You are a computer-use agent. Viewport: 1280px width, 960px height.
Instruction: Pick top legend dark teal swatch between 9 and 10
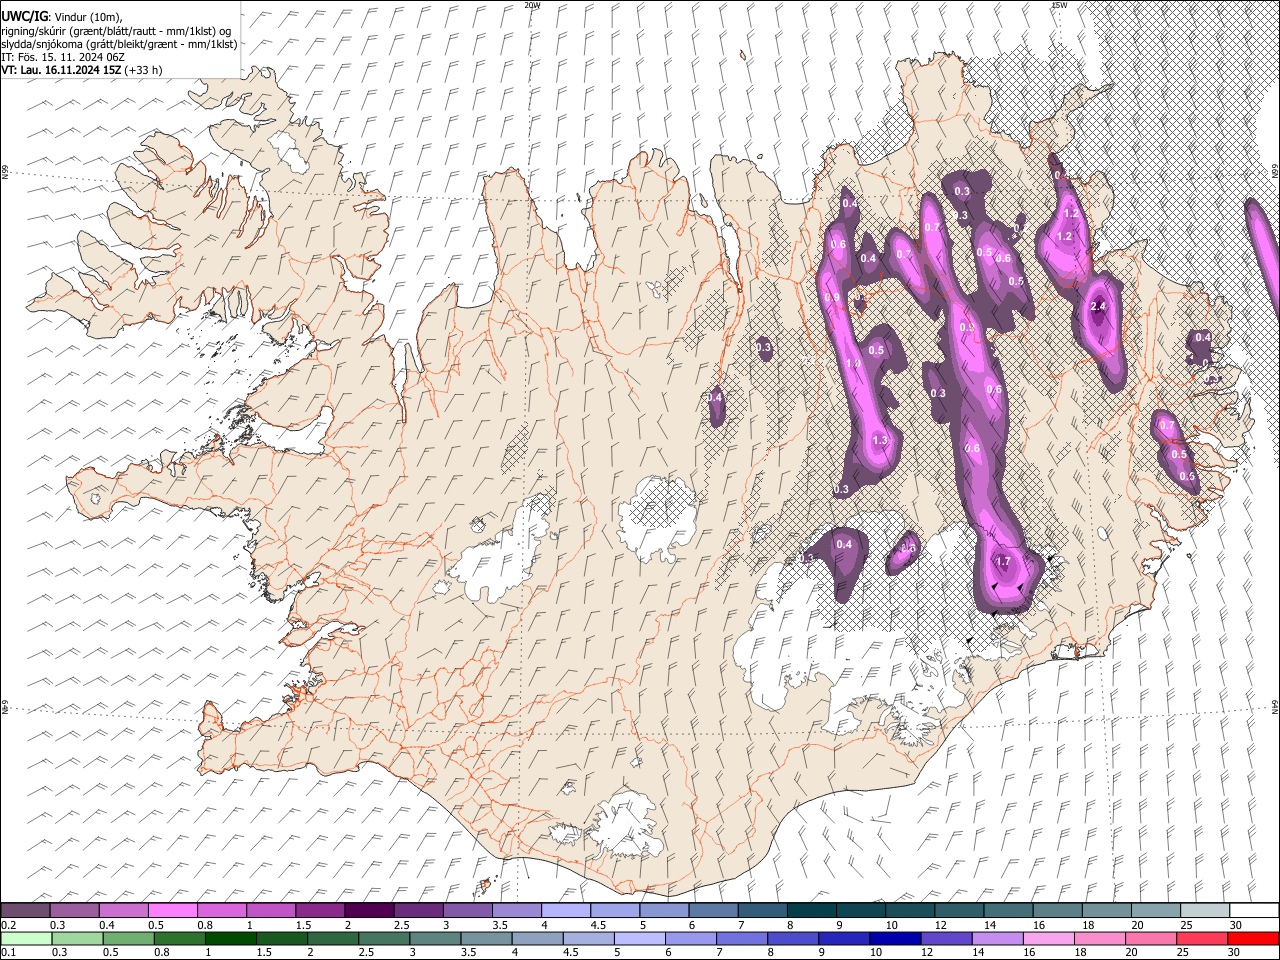861,910
